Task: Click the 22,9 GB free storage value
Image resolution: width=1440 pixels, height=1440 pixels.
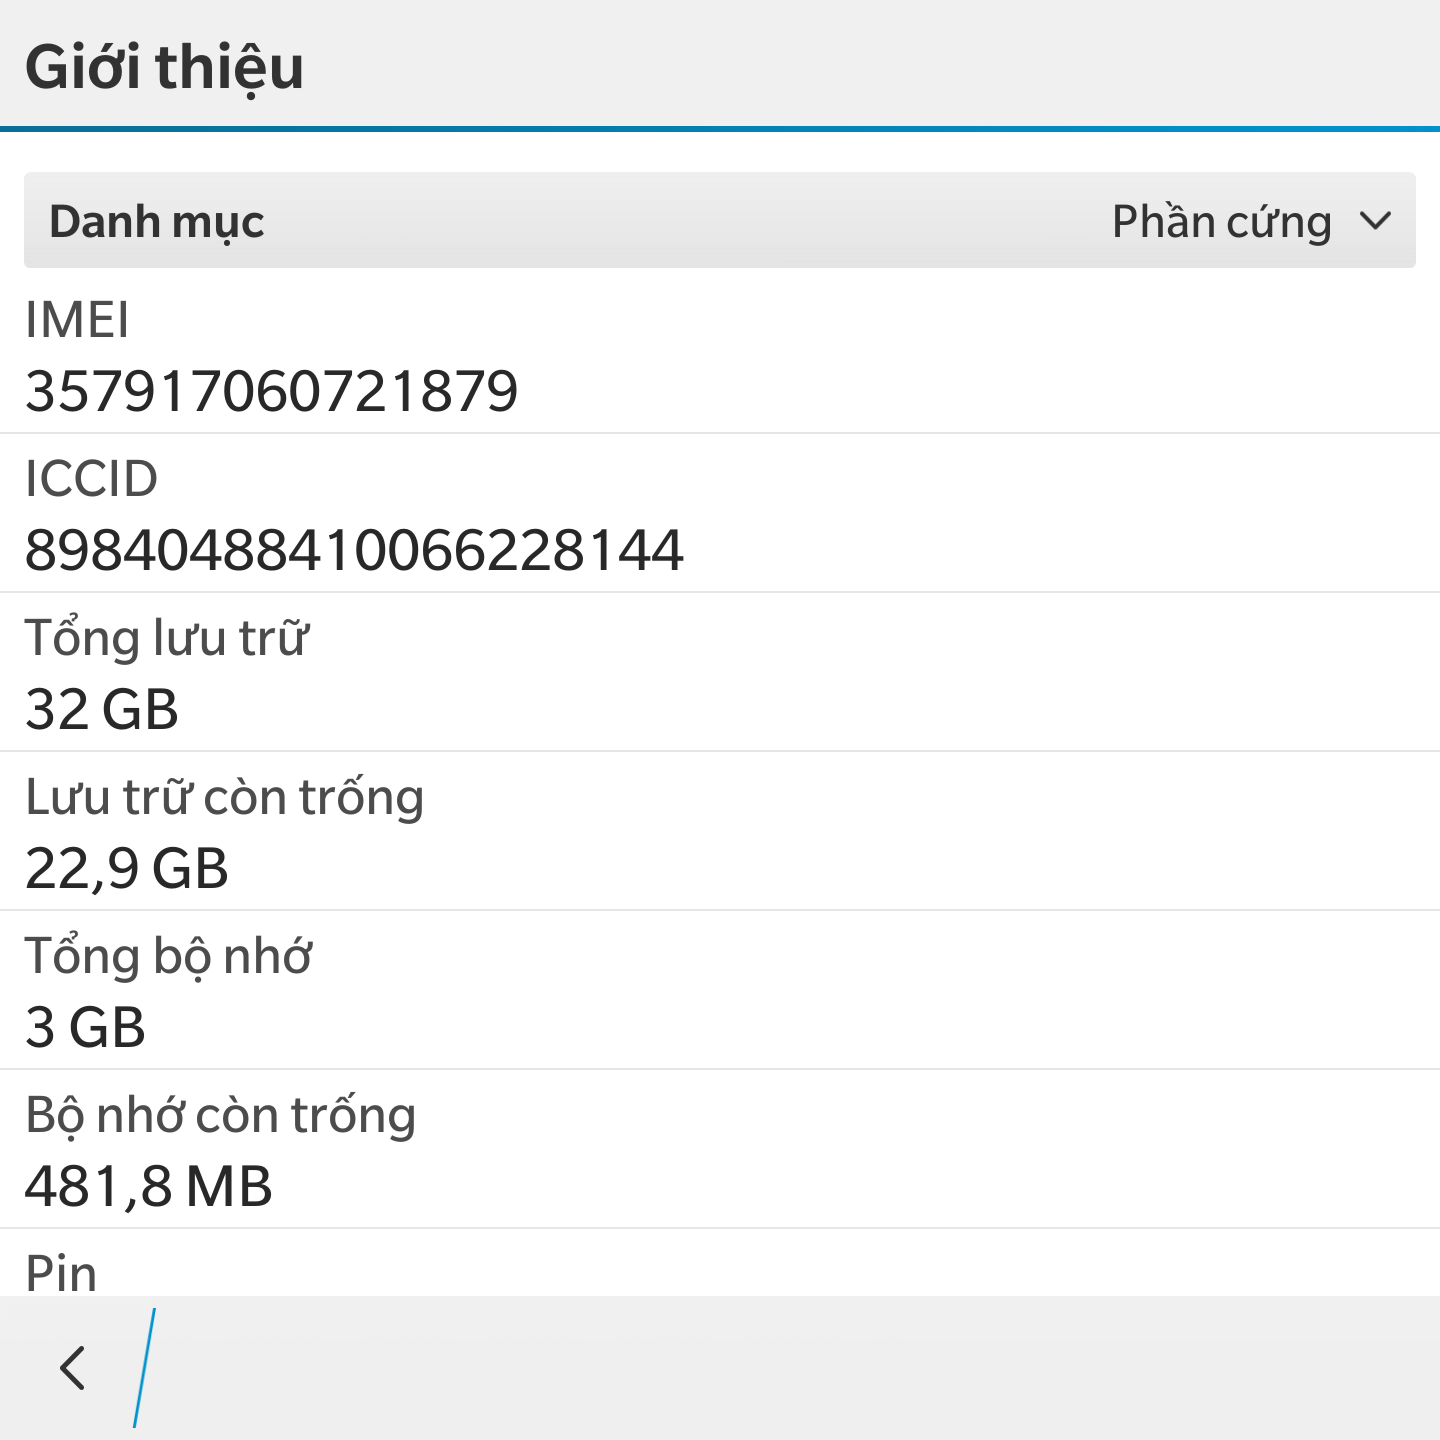Action: click(x=127, y=868)
